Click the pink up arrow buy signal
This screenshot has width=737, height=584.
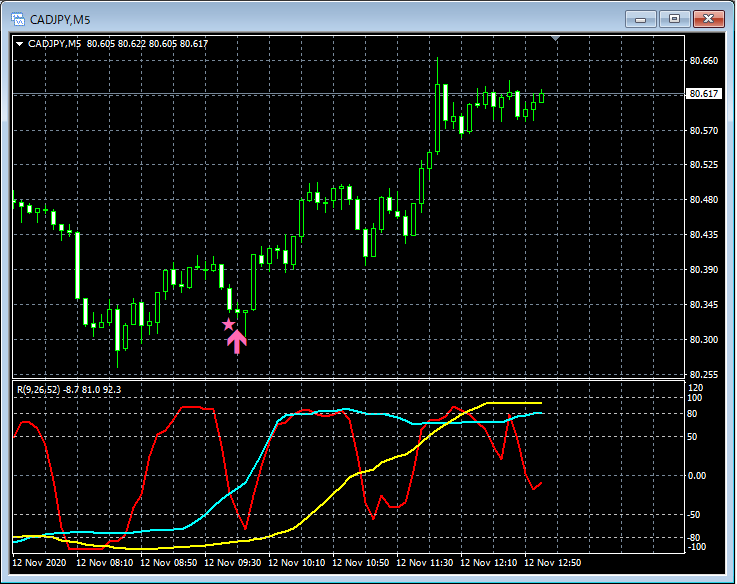[237, 341]
